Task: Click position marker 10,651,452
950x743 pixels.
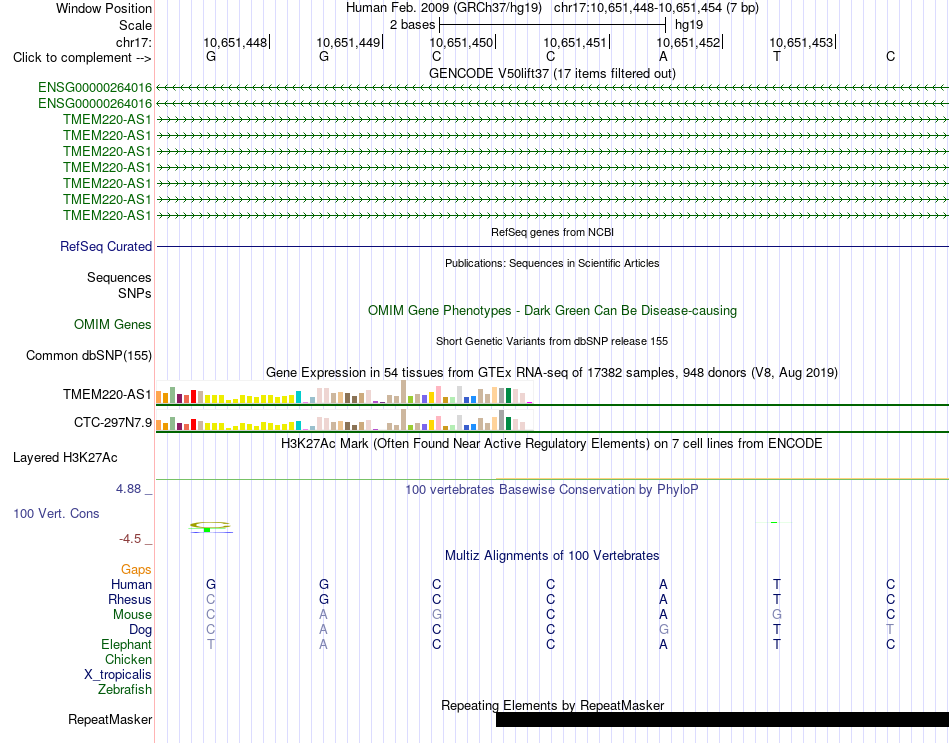Action: point(688,42)
